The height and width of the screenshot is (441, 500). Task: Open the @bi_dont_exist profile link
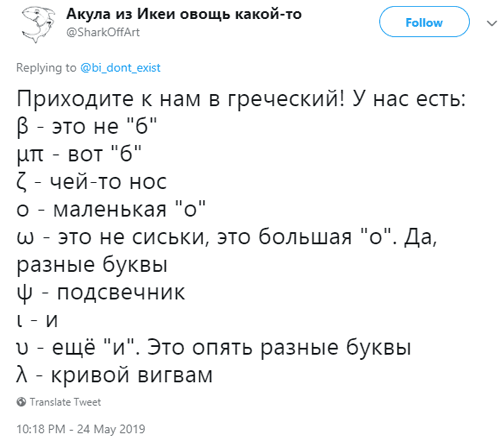click(120, 68)
